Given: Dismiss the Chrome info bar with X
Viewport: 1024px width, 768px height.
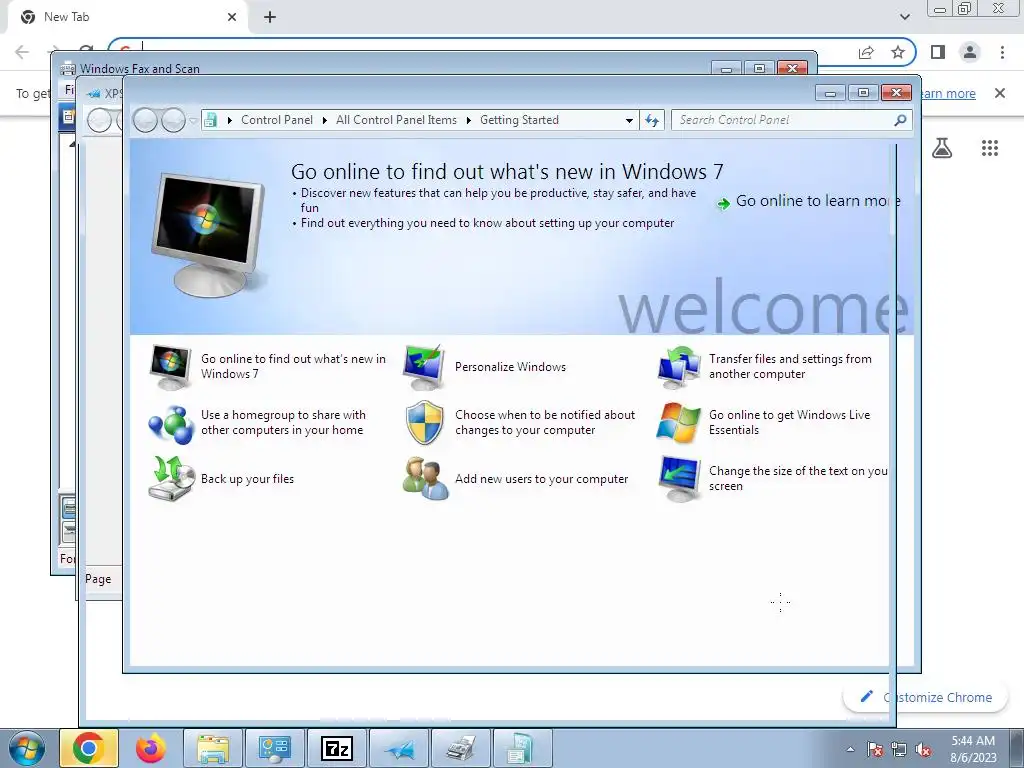Looking at the screenshot, I should [x=1000, y=93].
